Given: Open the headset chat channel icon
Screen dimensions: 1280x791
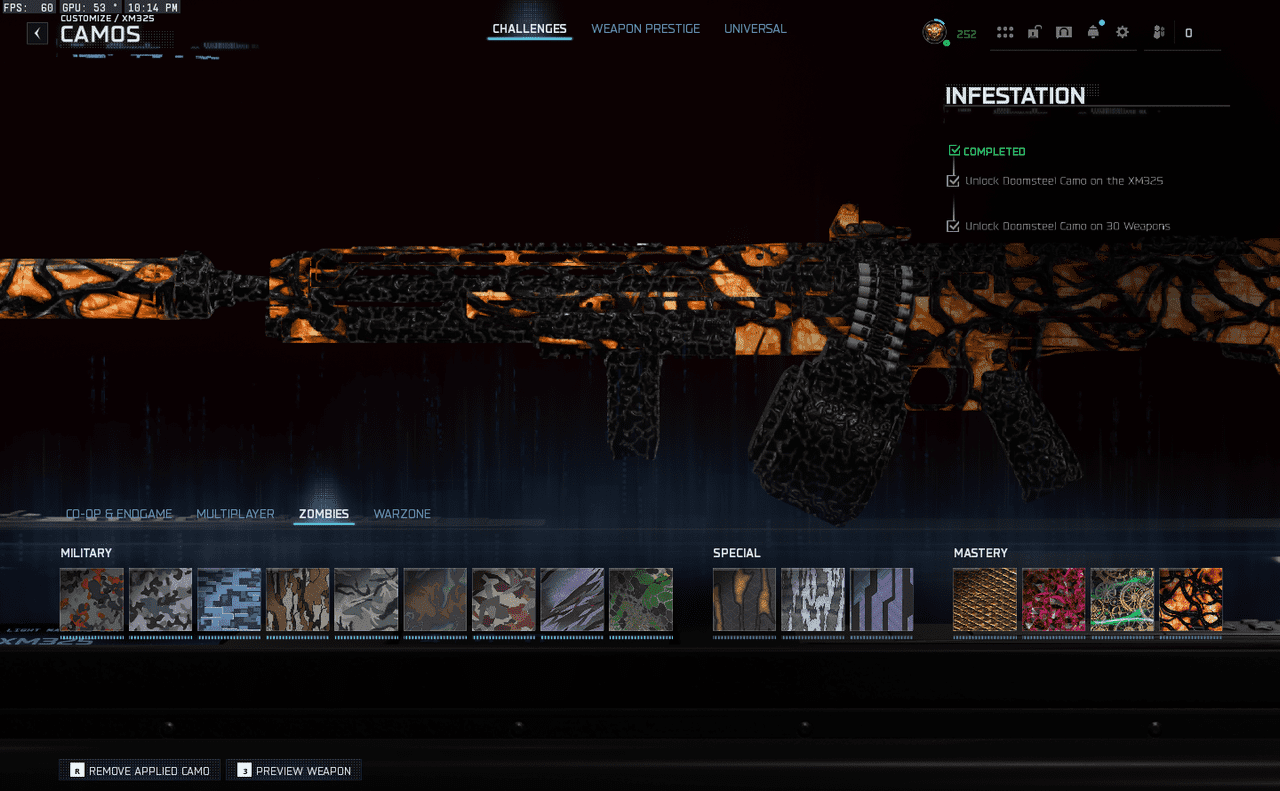Looking at the screenshot, I should (1064, 33).
